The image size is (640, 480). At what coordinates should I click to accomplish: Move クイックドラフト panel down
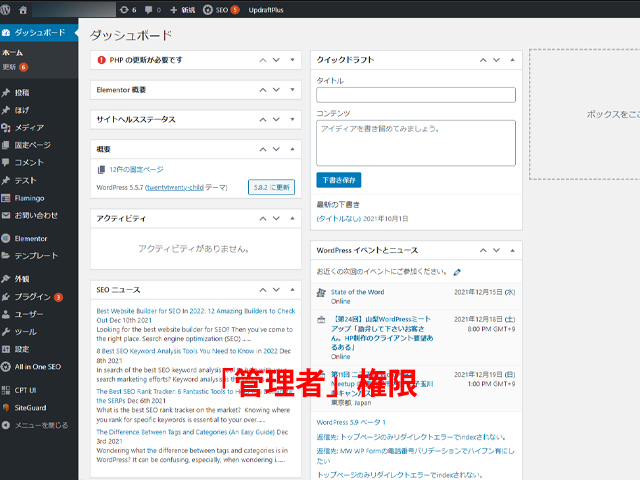click(496, 60)
